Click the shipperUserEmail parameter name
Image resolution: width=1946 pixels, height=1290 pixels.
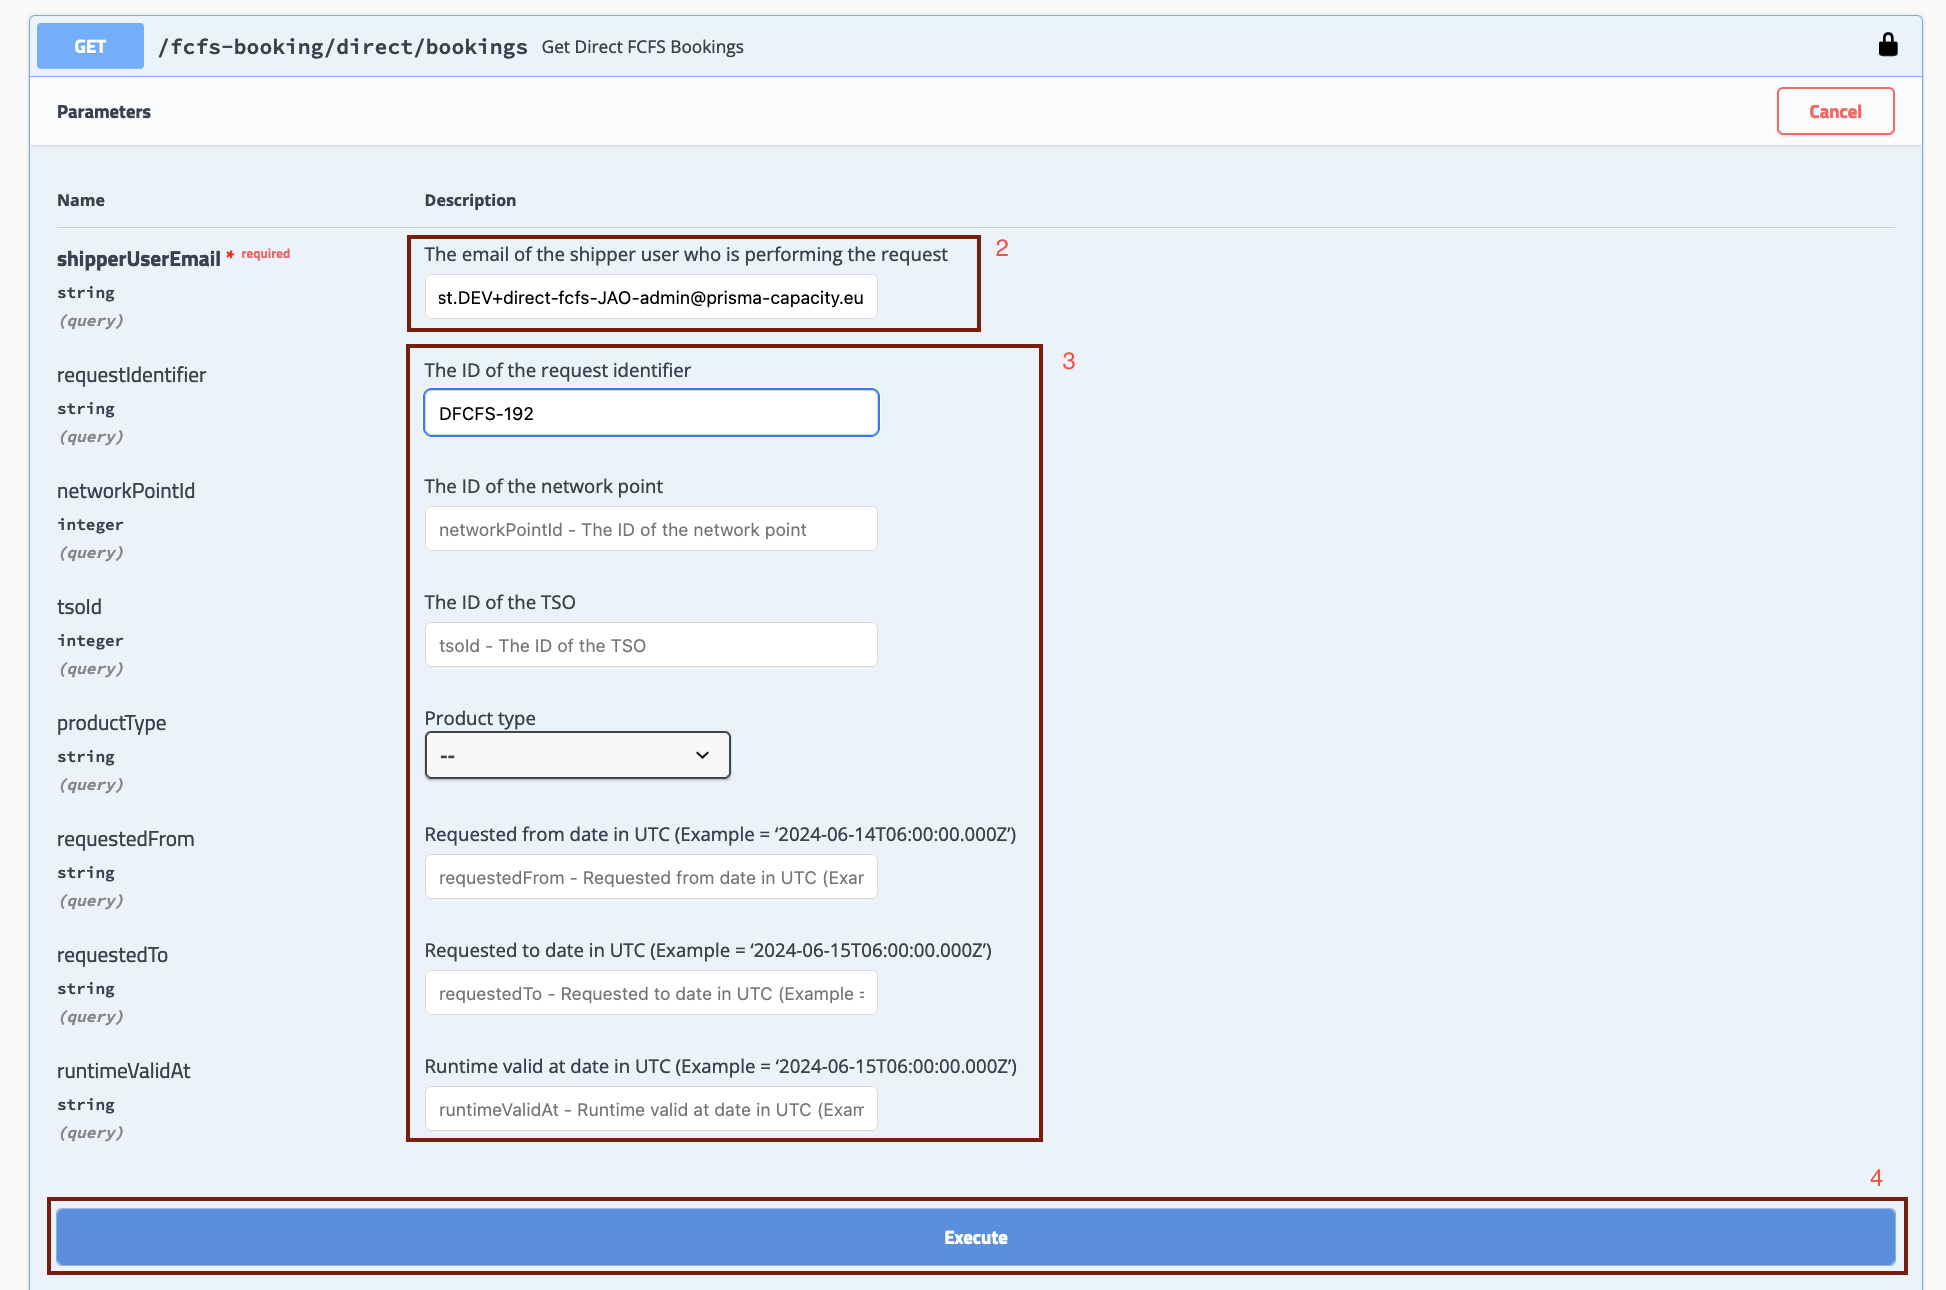click(x=138, y=259)
